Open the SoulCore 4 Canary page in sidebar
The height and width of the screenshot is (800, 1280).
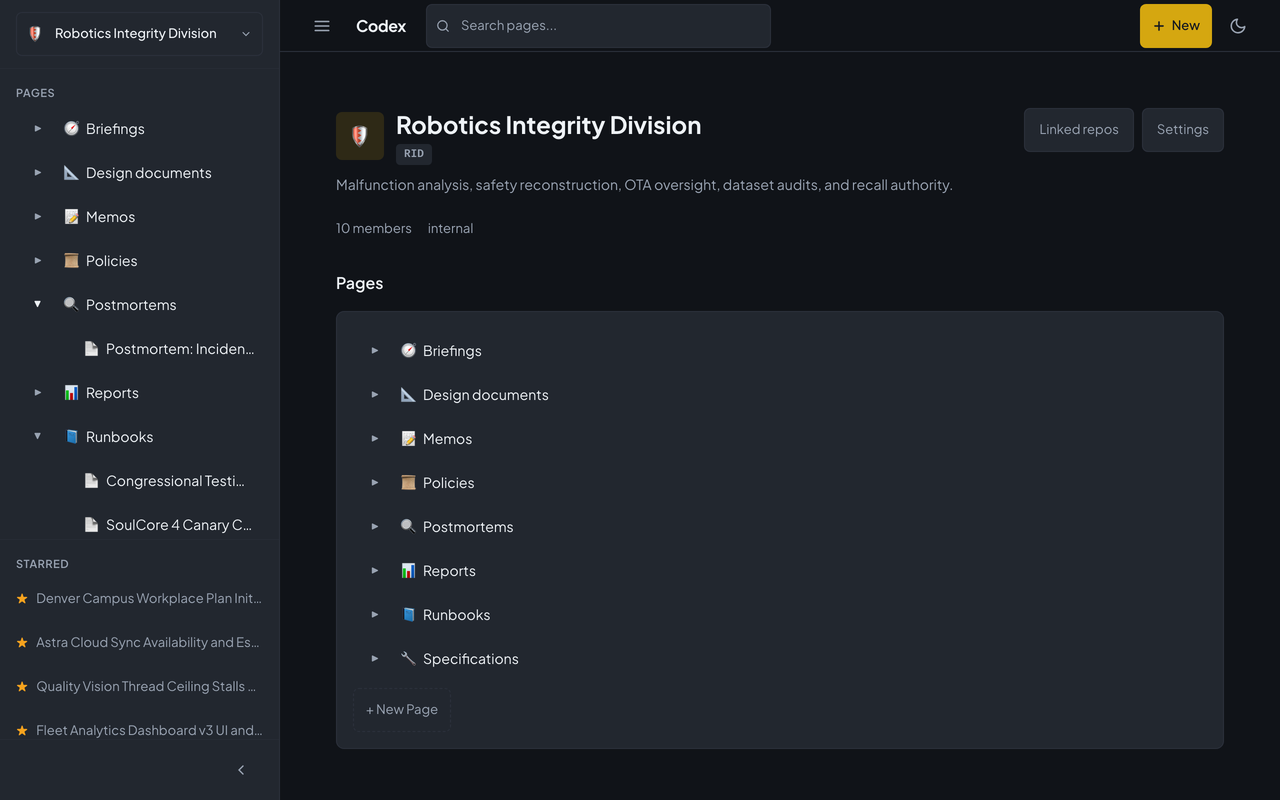(179, 525)
